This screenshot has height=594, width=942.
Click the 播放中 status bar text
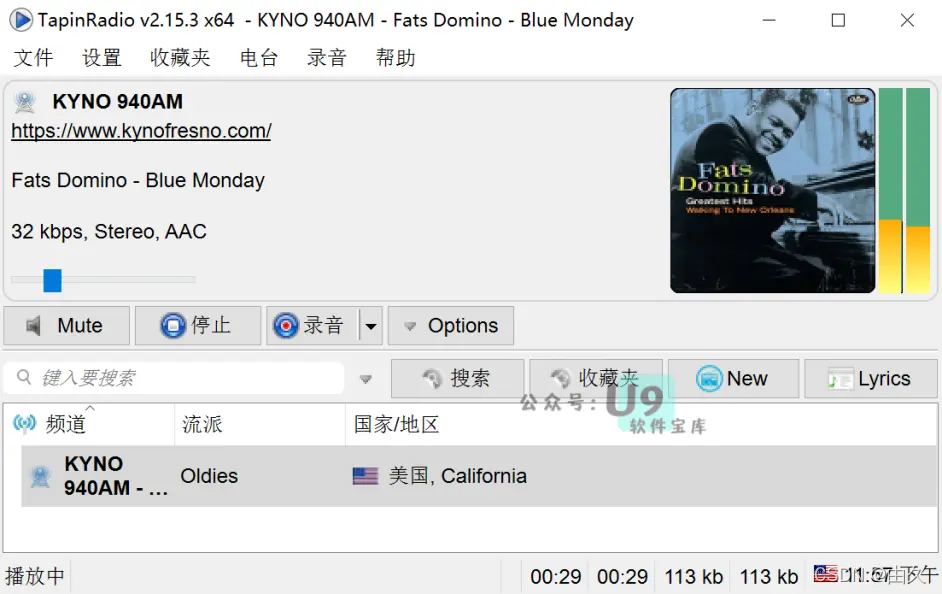(x=35, y=577)
